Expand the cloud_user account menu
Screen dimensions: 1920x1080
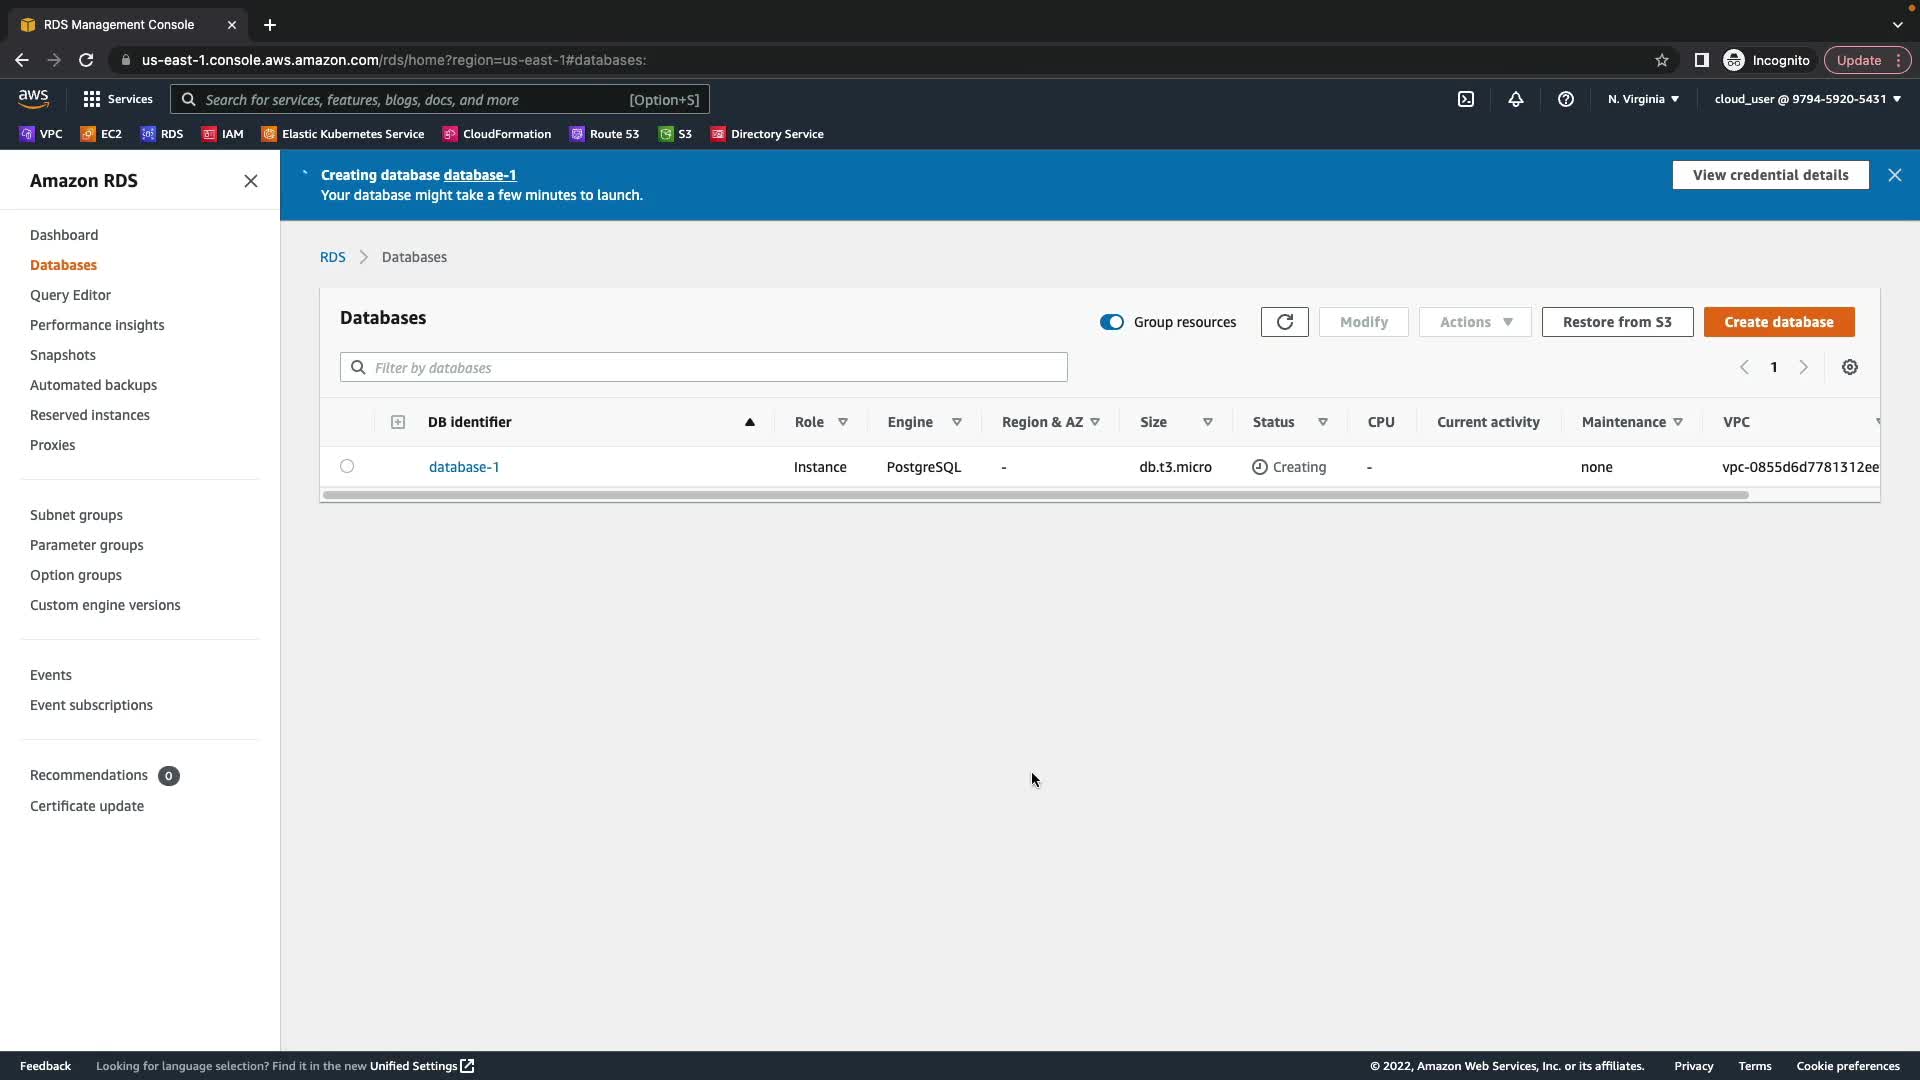(1807, 99)
